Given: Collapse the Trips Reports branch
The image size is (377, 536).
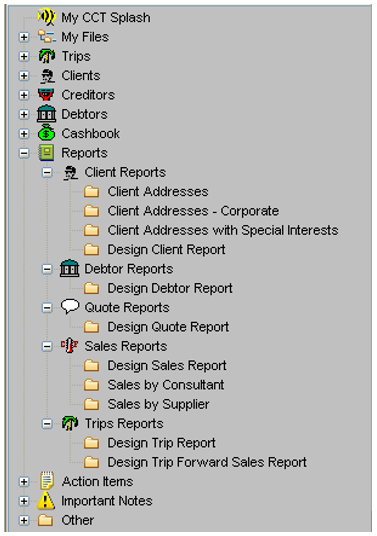Looking at the screenshot, I should [x=47, y=424].
